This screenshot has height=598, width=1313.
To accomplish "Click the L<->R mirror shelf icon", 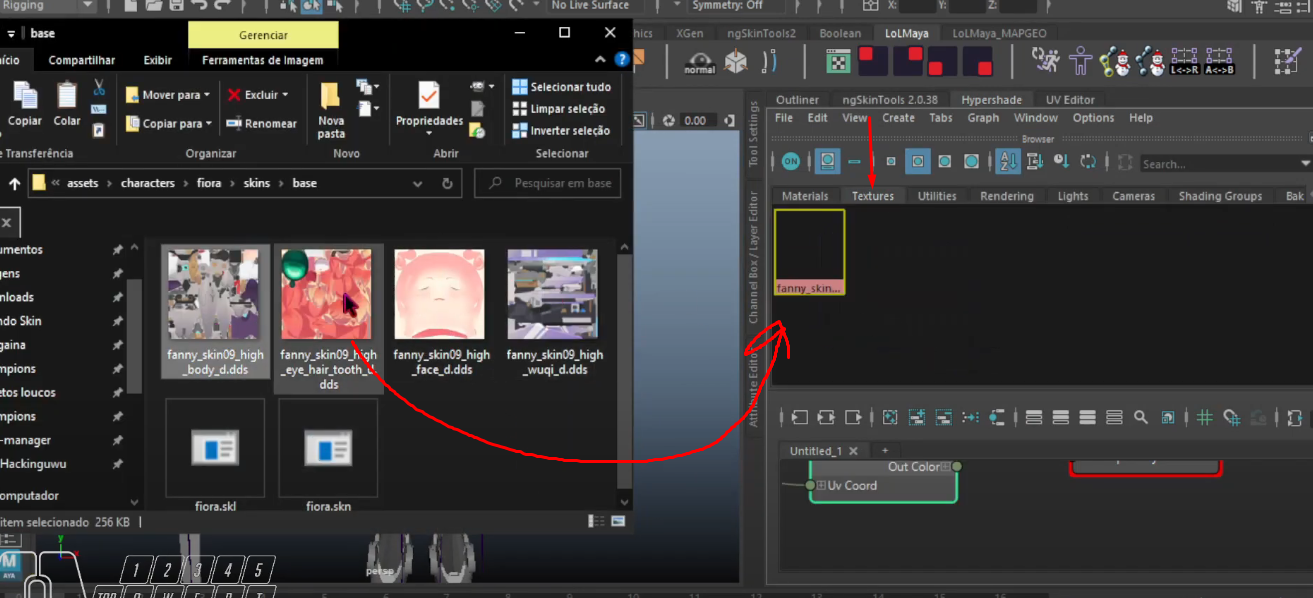I will click(1184, 62).
